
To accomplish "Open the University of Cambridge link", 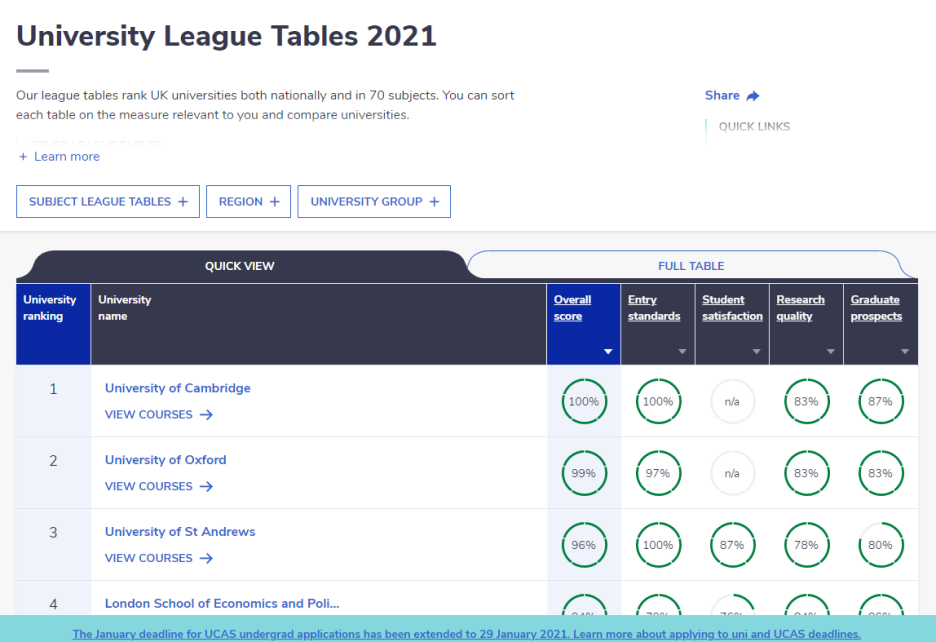I will 178,388.
